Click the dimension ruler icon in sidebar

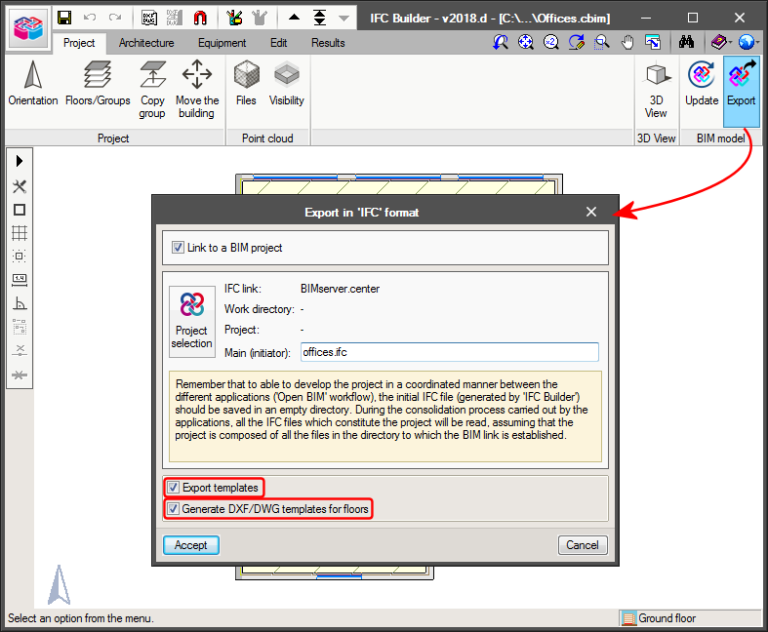(x=19, y=280)
